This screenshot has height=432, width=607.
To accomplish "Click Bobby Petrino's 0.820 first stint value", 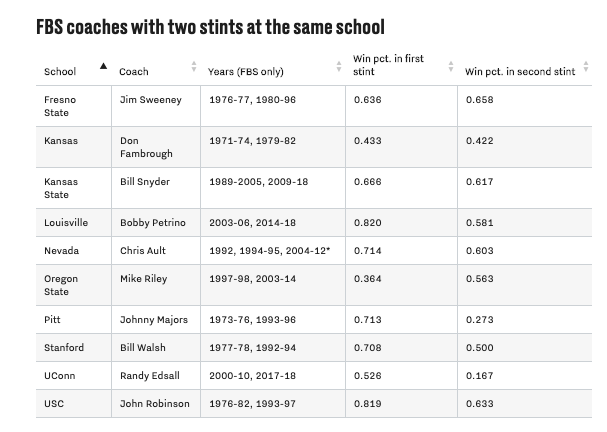I will click(367, 222).
